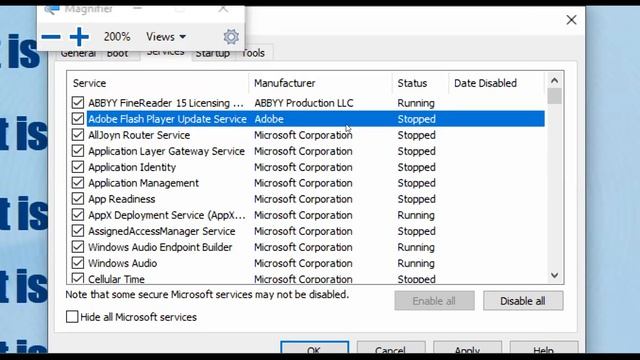Confirm with the OK button
Image resolution: width=640 pixels, height=360 pixels.
(x=314, y=347)
